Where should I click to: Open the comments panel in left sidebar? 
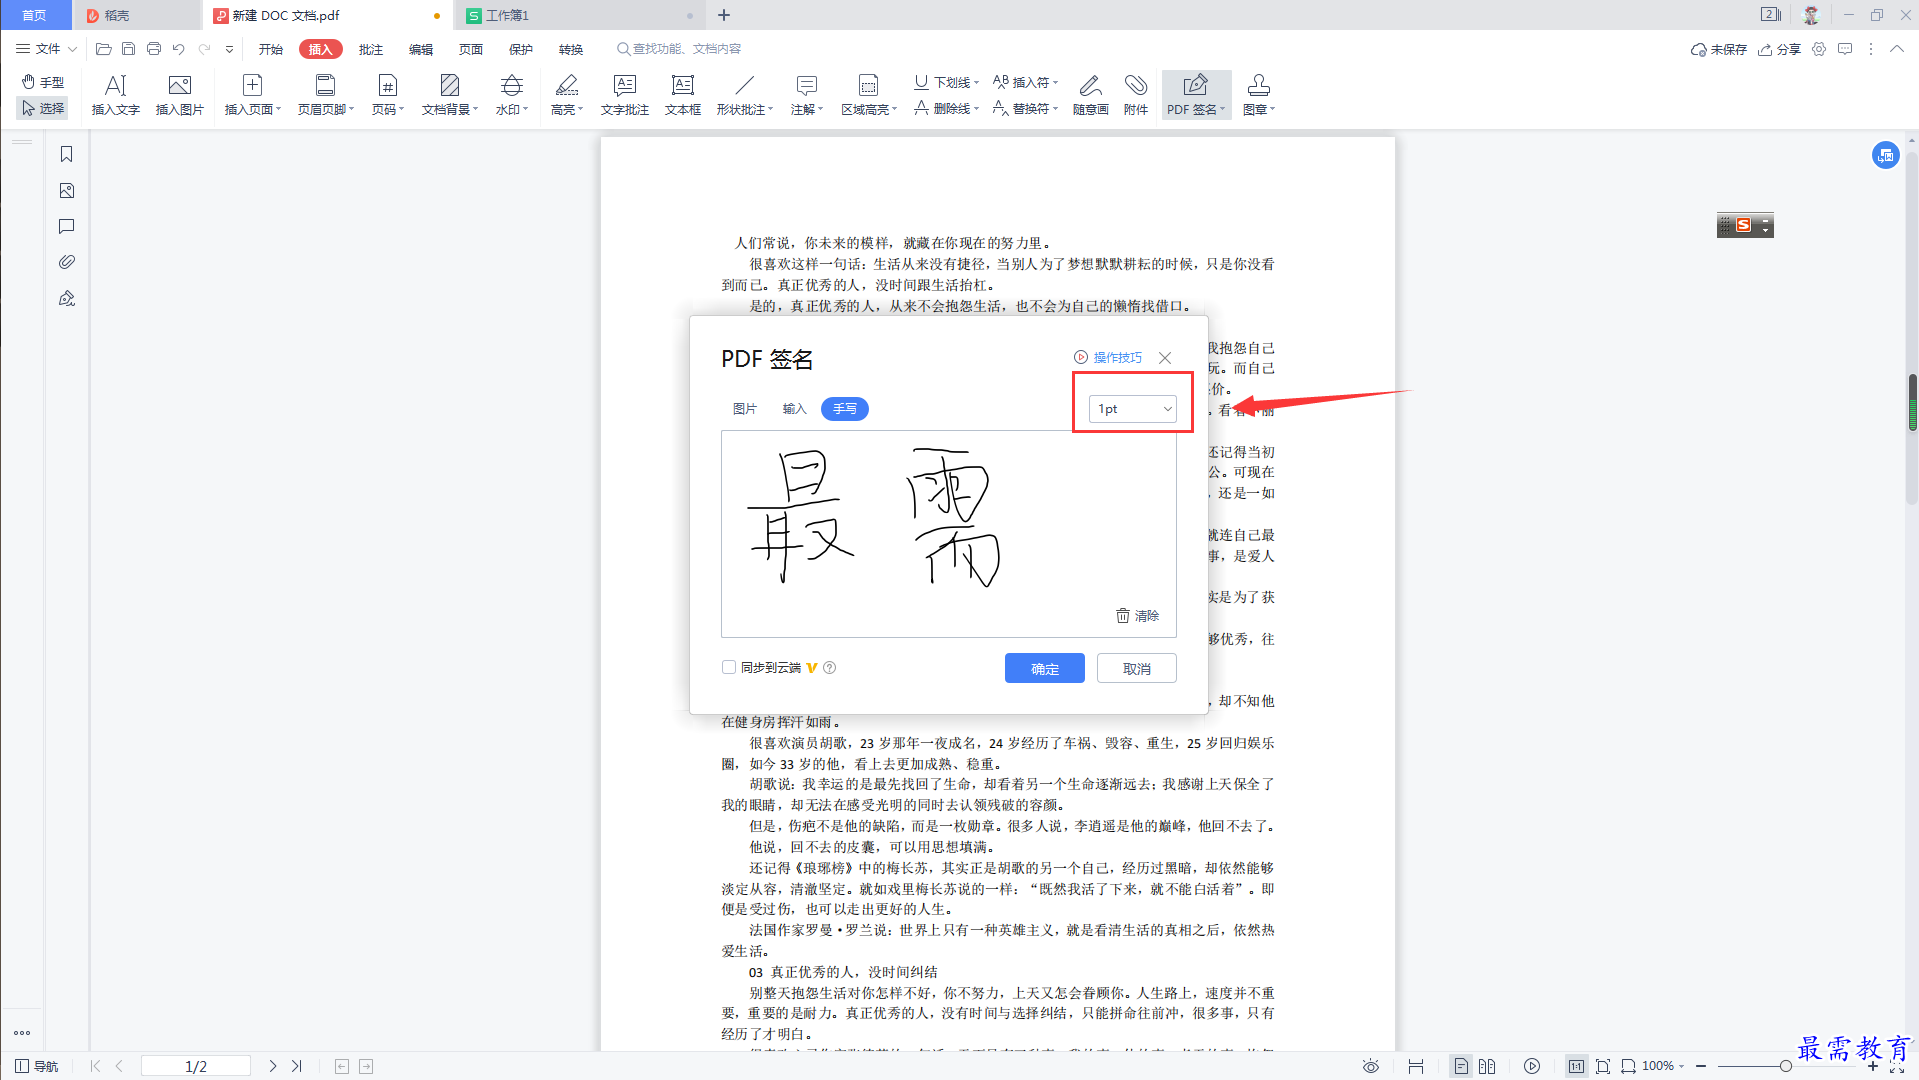(67, 226)
